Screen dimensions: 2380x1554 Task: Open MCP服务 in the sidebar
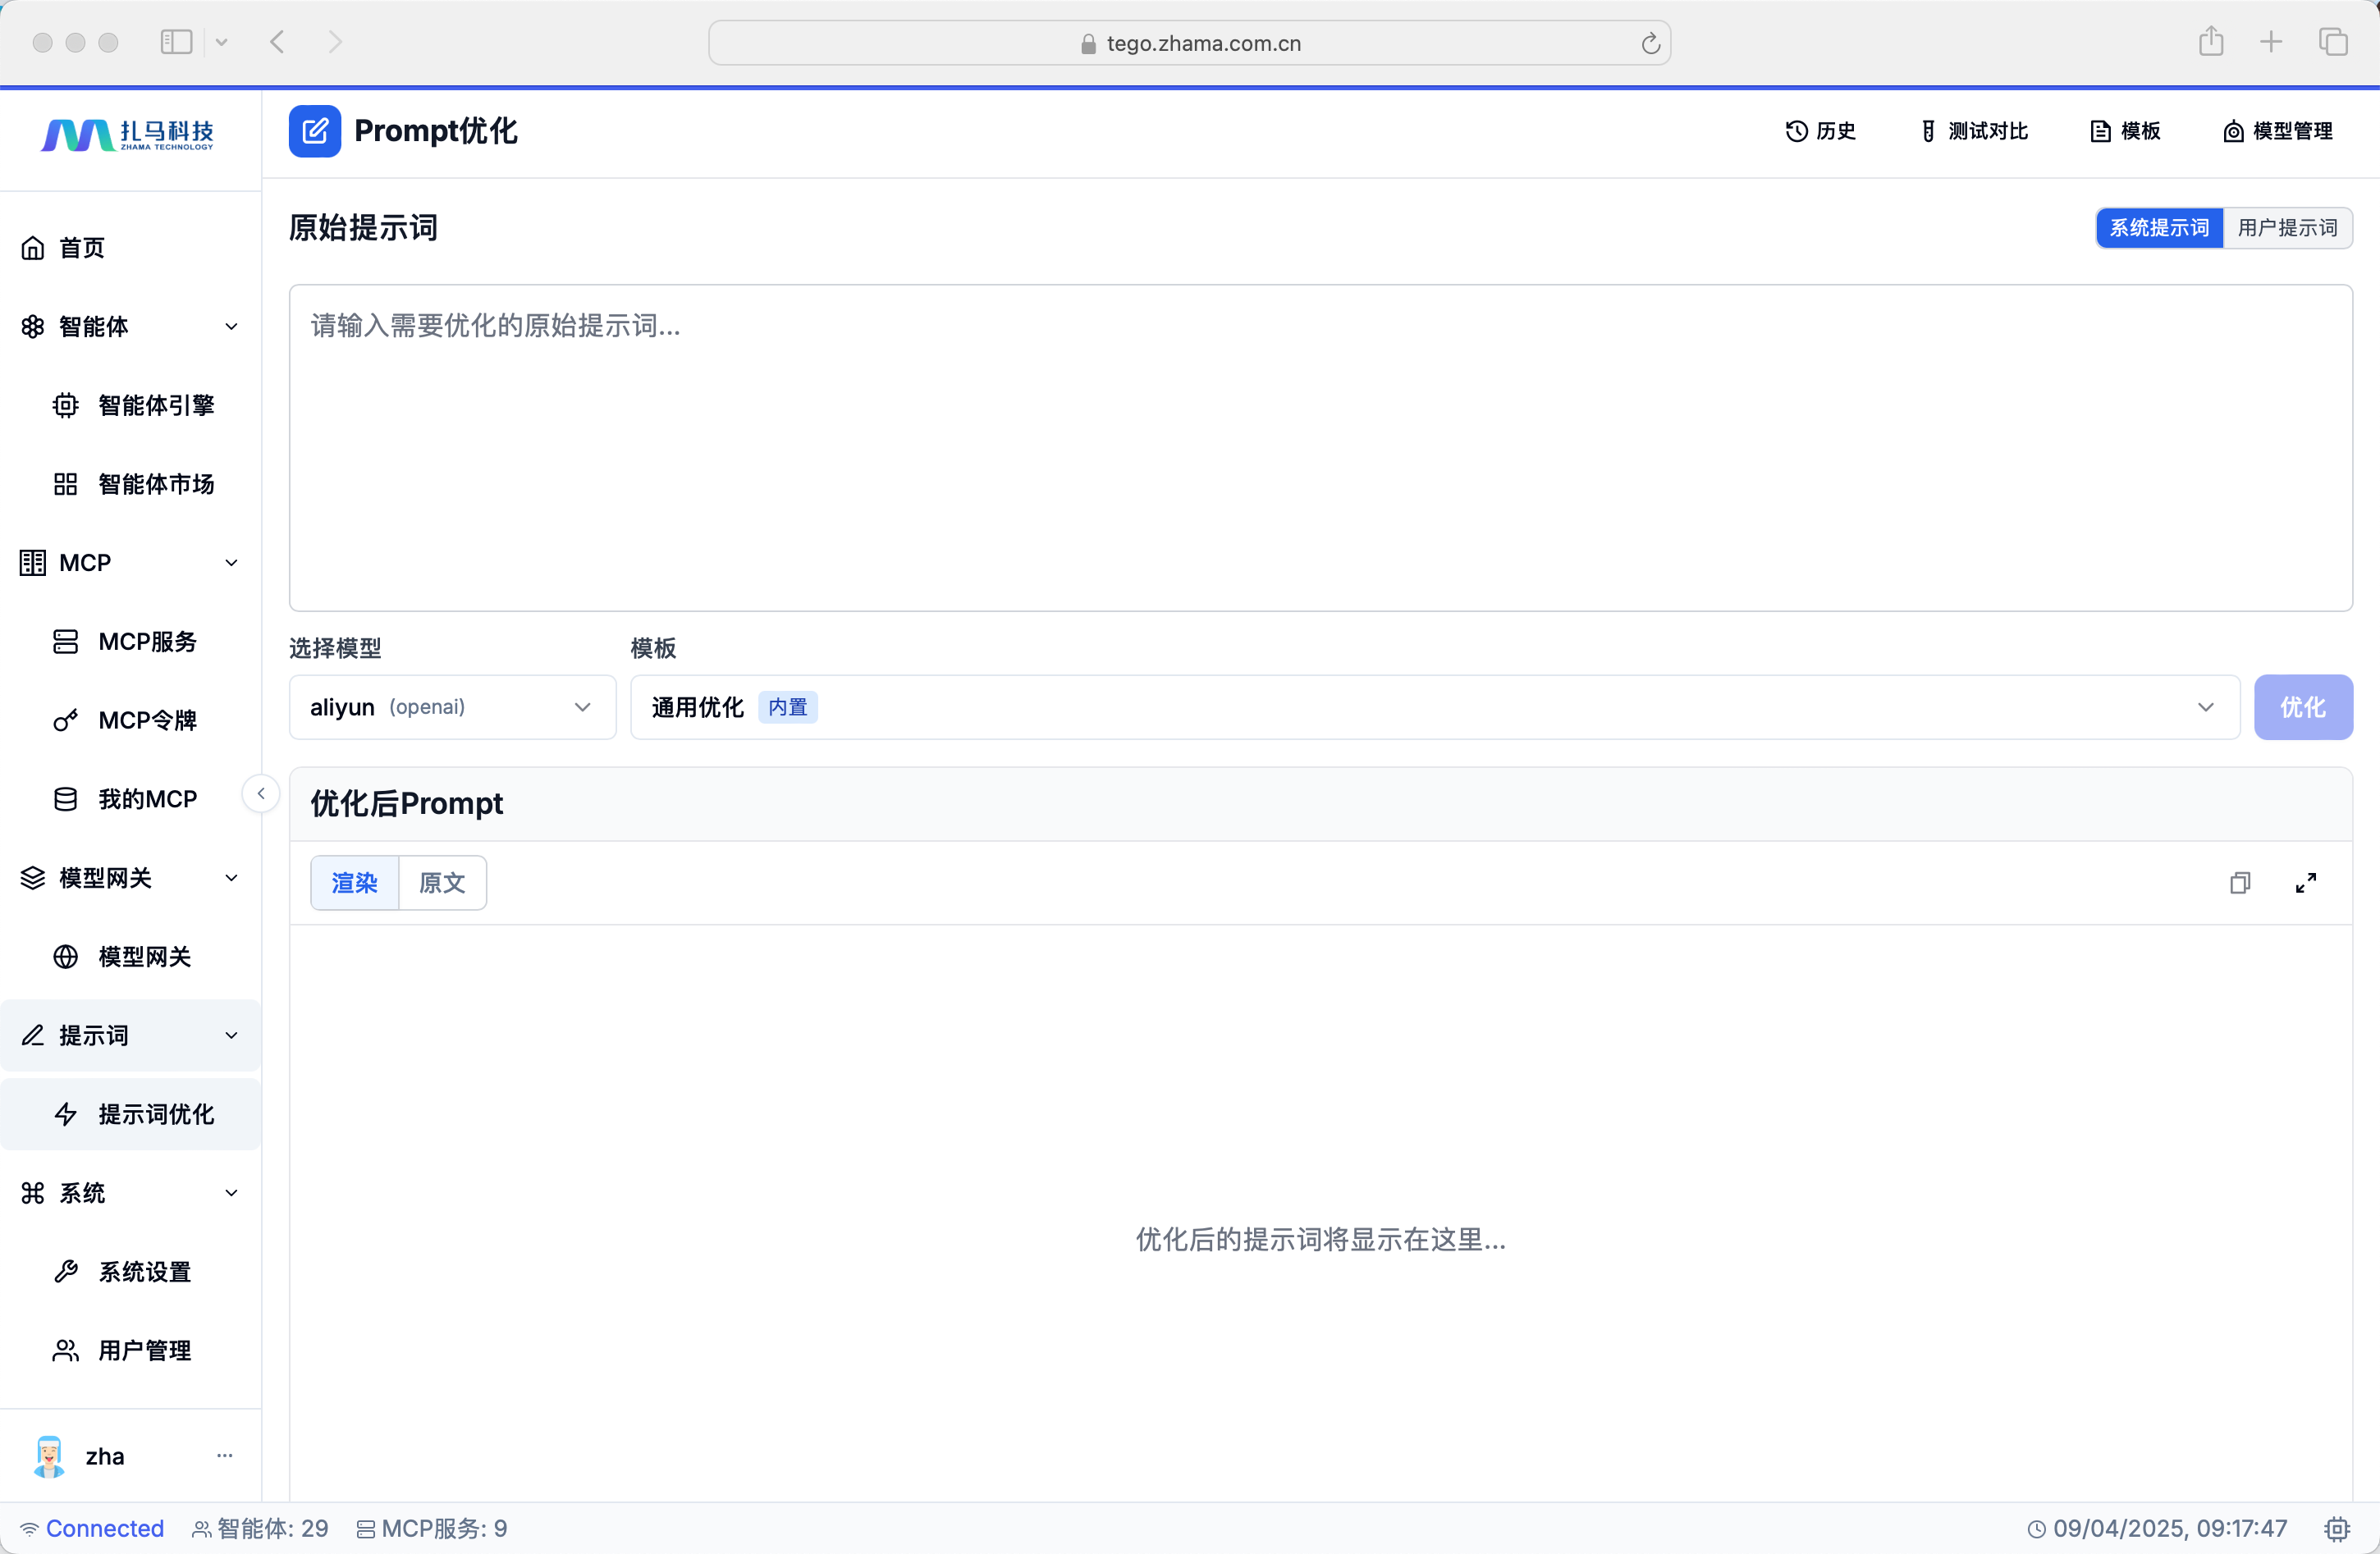coord(148,641)
